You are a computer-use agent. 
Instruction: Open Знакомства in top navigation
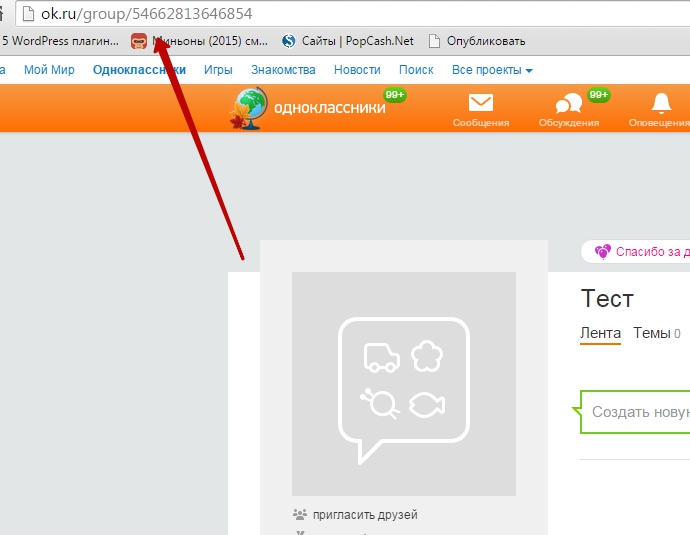(x=283, y=70)
